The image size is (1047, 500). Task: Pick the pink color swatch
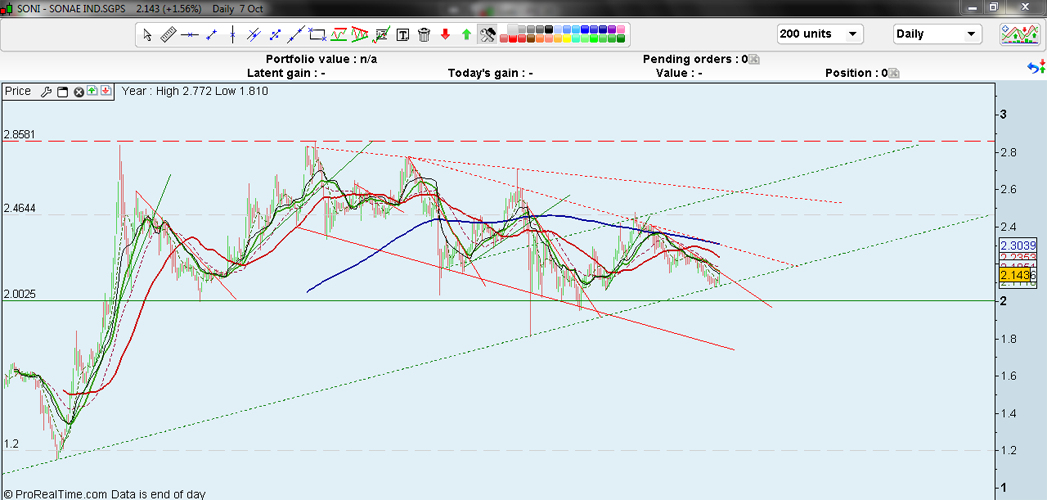pyautogui.click(x=620, y=29)
